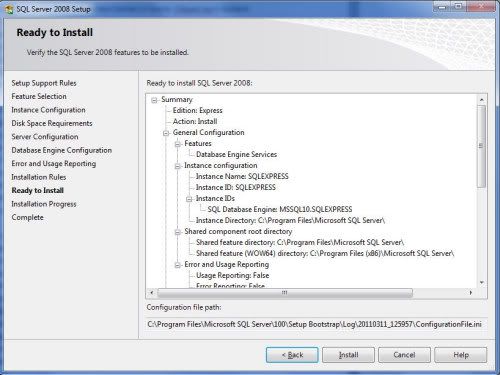The image size is (500, 375).
Task: Click vertical scrollbar down arrow
Action: pyautogui.click(x=481, y=283)
